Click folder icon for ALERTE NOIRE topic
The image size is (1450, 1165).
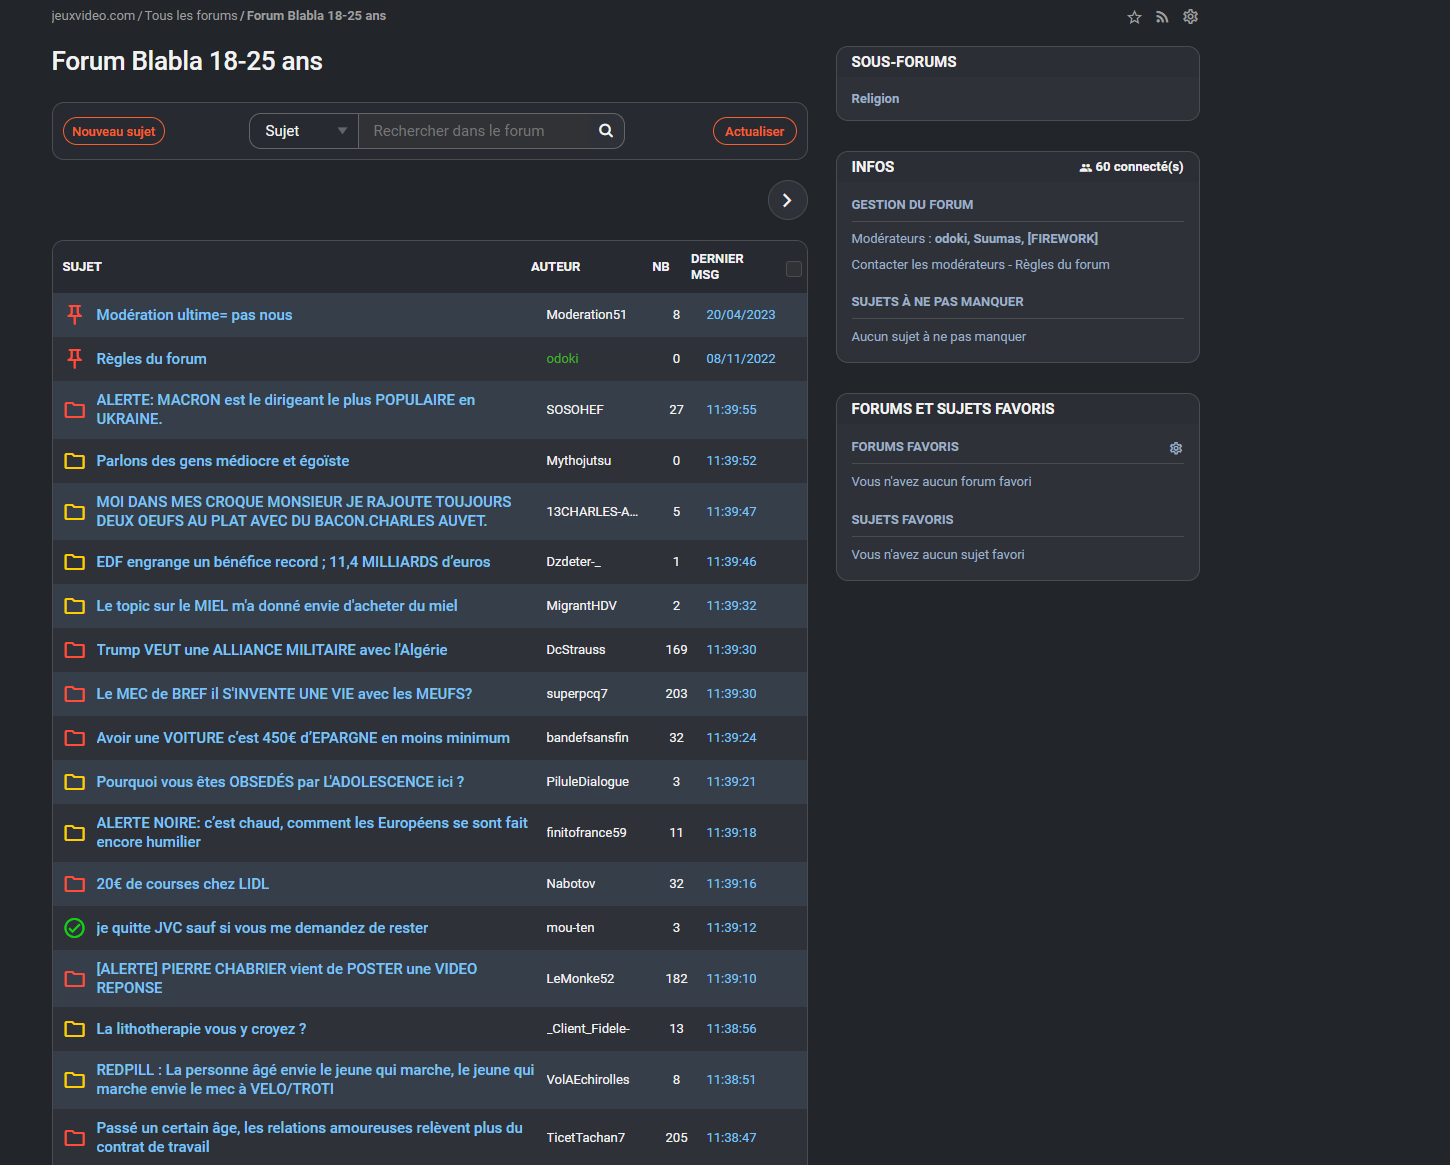pyautogui.click(x=74, y=833)
